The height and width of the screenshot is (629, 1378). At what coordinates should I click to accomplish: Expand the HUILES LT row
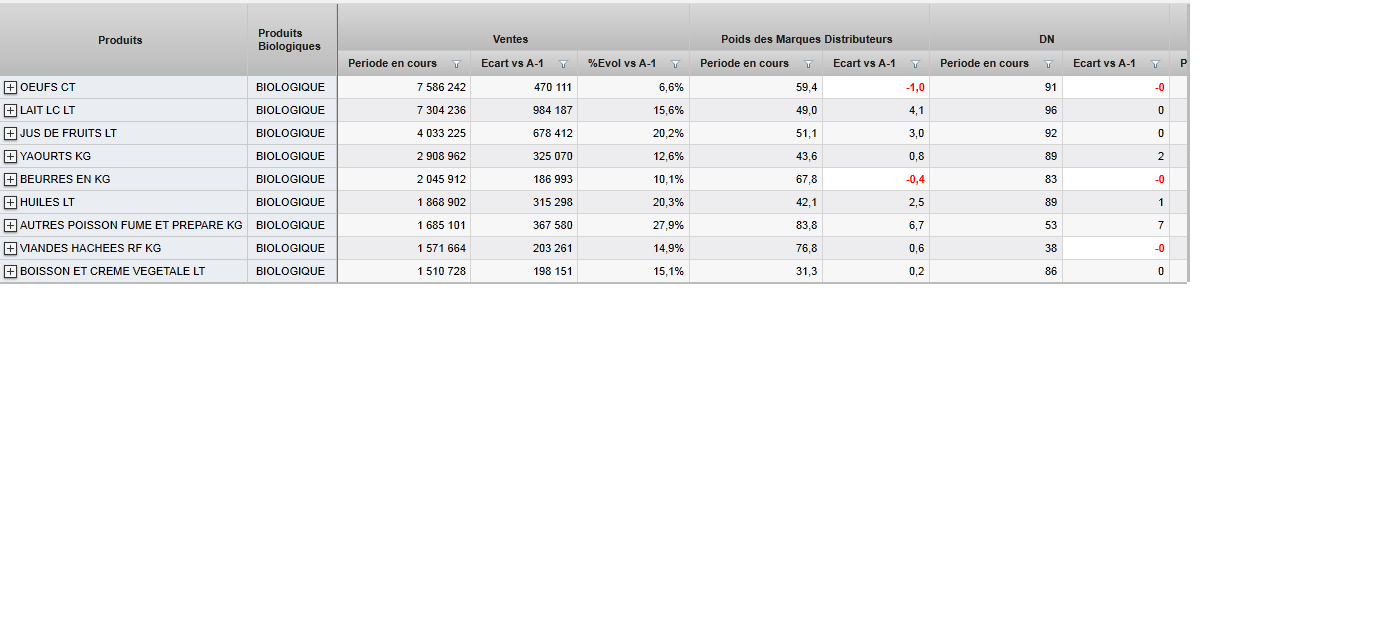tap(11, 203)
